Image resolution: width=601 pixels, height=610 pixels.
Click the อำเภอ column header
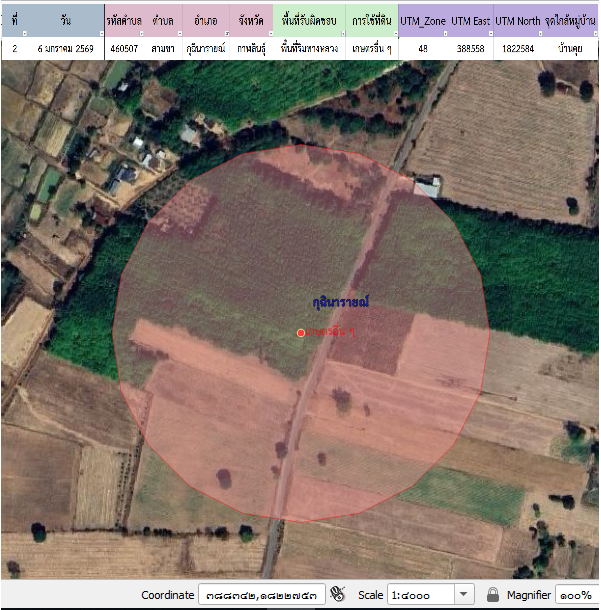pos(205,20)
